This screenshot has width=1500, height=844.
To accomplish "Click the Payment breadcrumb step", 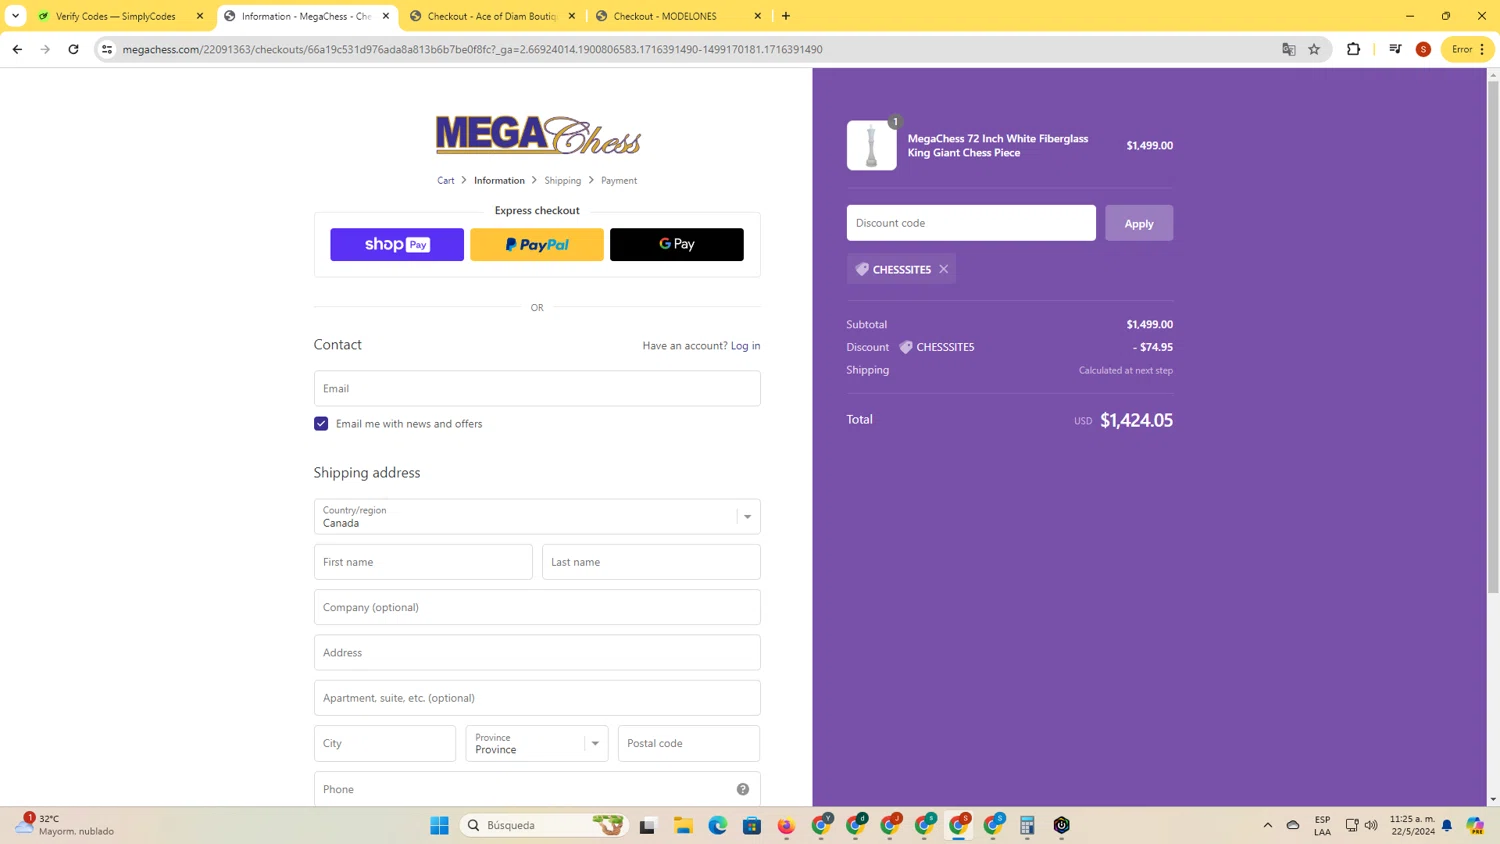I will (619, 181).
